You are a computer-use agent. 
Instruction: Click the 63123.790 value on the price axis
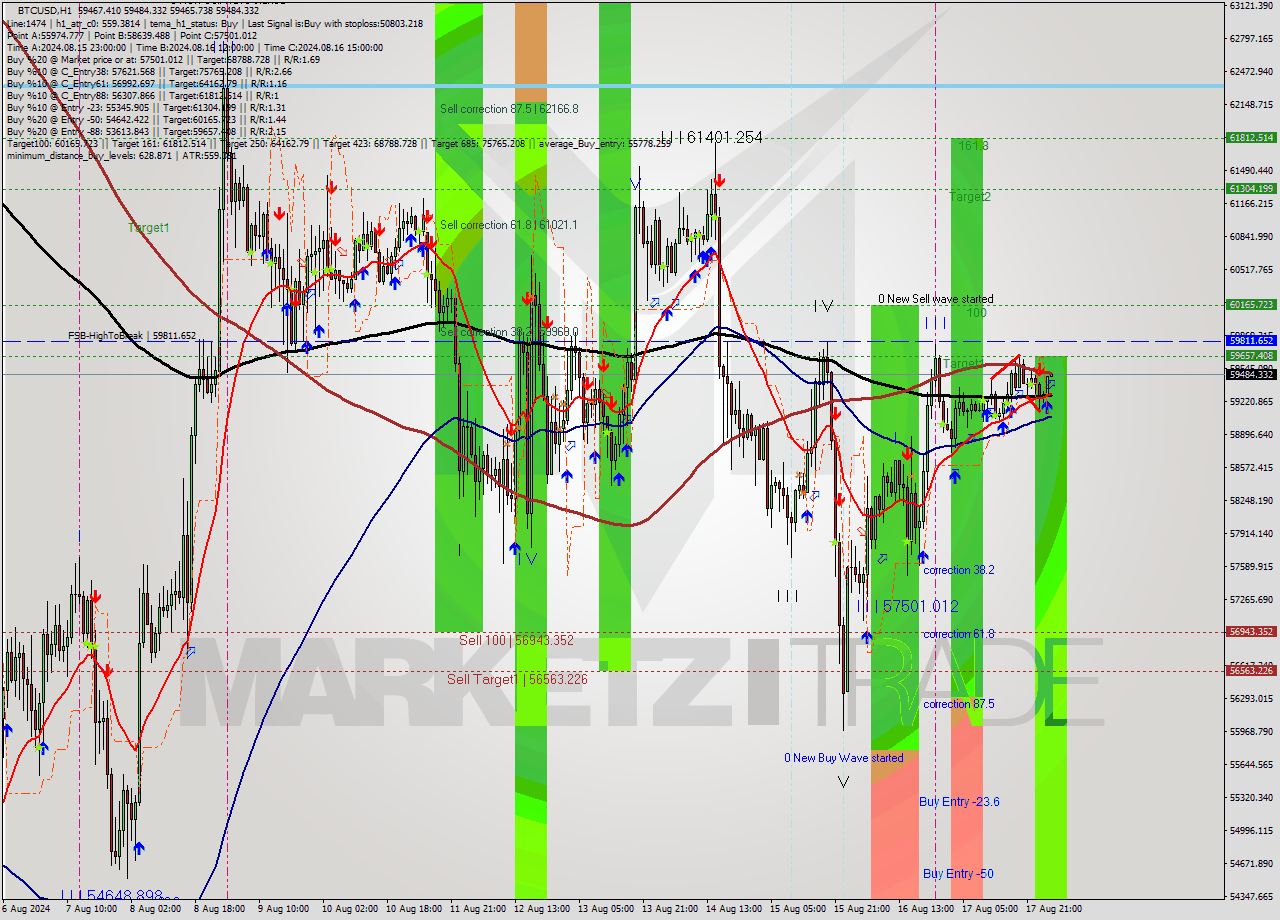click(1251, 6)
